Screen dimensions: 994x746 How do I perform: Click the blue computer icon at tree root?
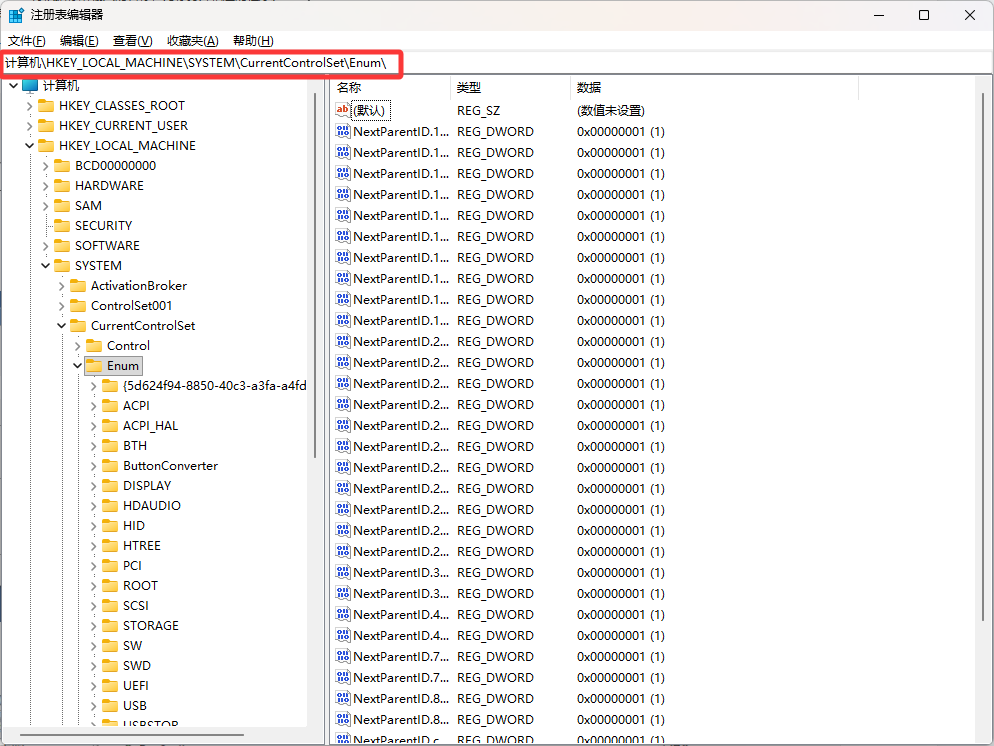click(30, 86)
